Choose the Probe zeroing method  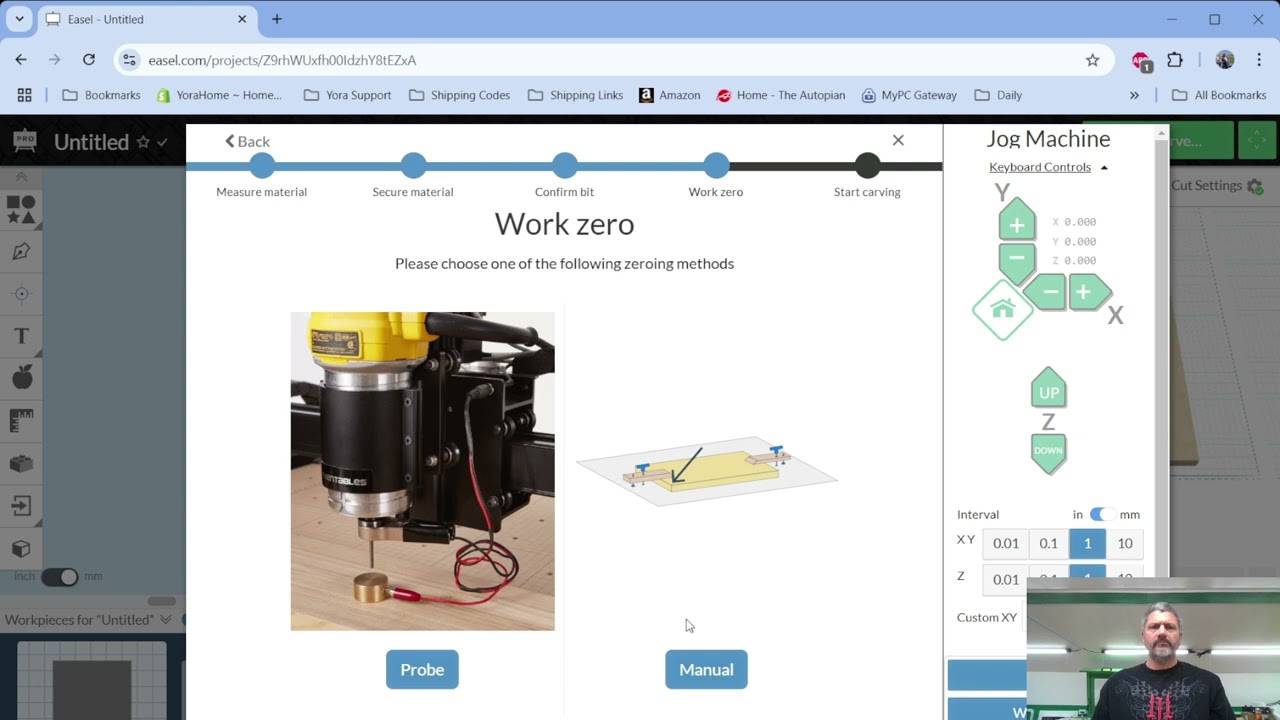point(422,669)
